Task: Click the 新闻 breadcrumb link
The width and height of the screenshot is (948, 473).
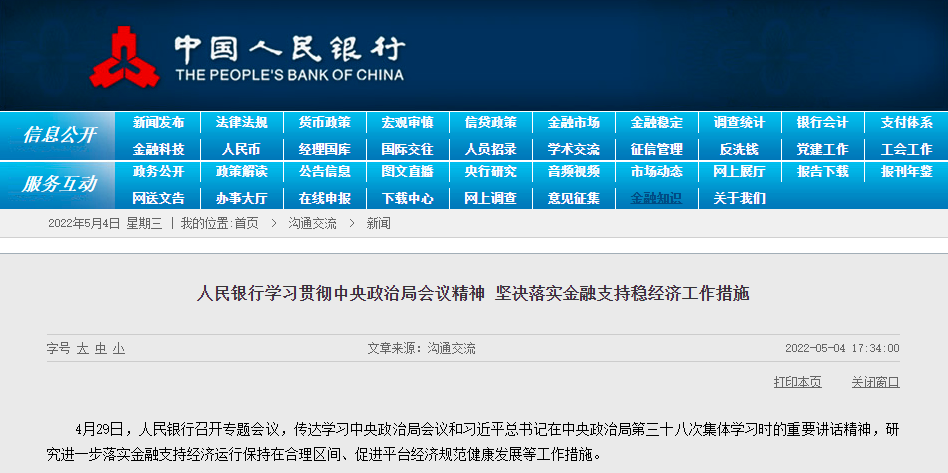Action: (378, 223)
